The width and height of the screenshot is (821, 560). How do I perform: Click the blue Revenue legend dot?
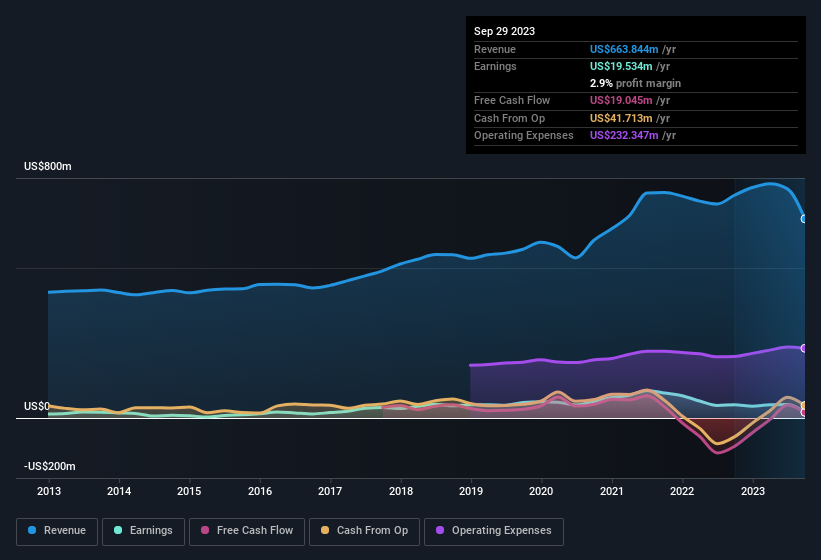click(33, 531)
